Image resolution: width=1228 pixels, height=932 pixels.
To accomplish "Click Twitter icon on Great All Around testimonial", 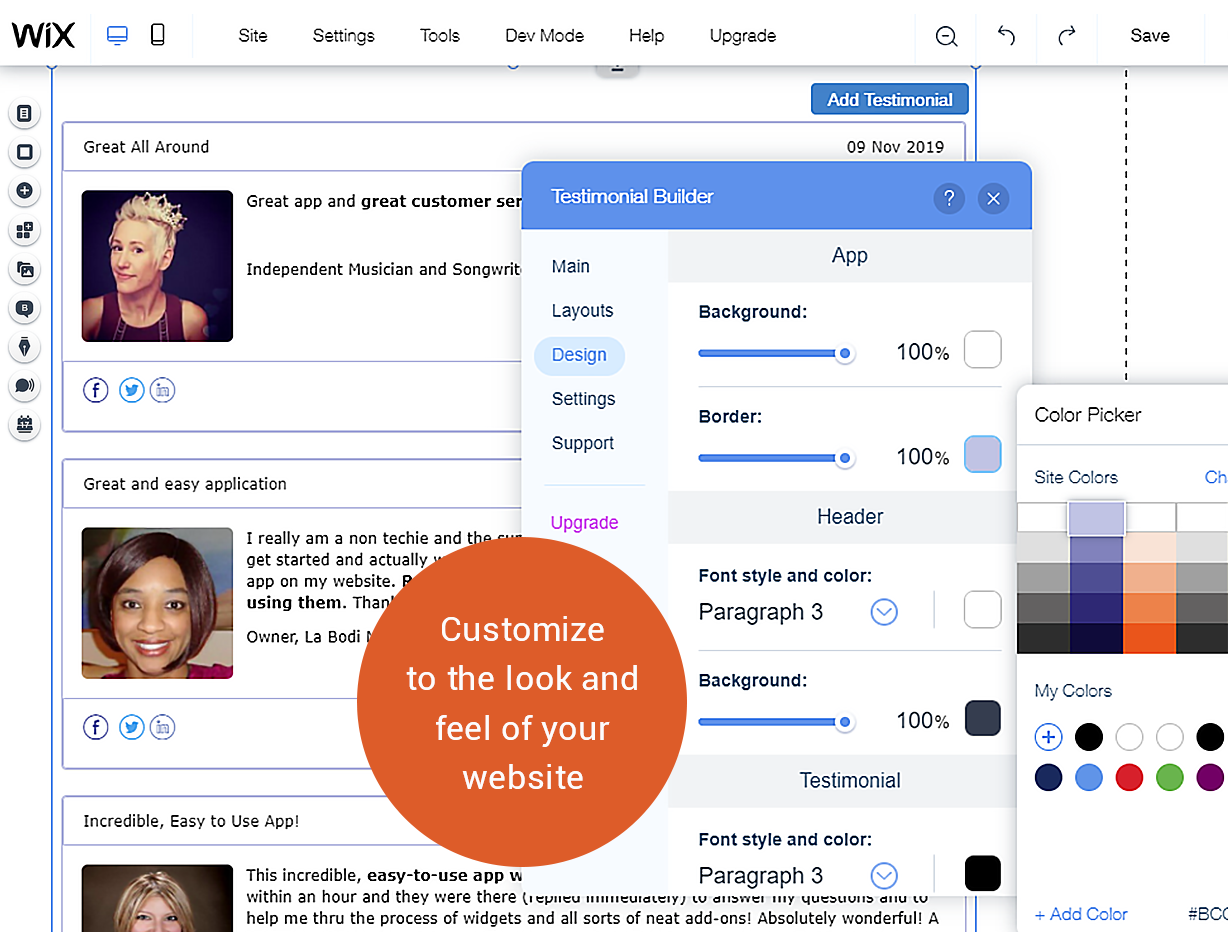I will (x=131, y=390).
